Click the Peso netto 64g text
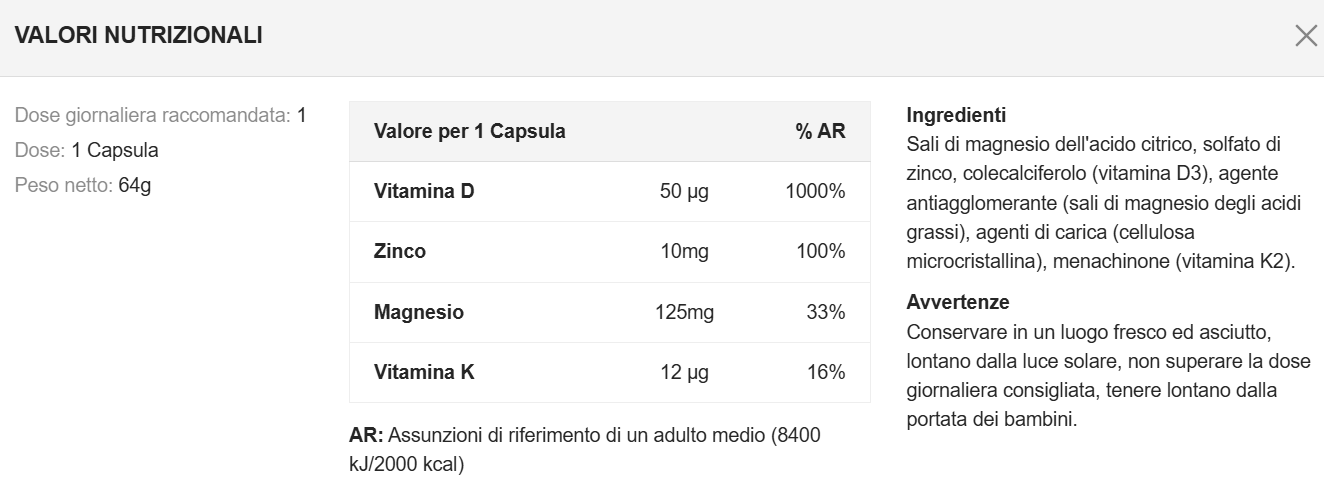This screenshot has width=1324, height=491. pos(83,185)
